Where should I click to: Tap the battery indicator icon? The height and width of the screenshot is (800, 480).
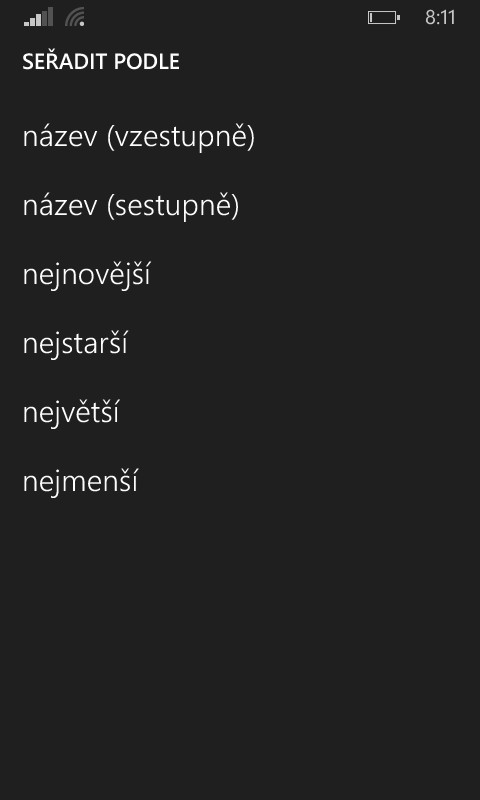pos(384,18)
